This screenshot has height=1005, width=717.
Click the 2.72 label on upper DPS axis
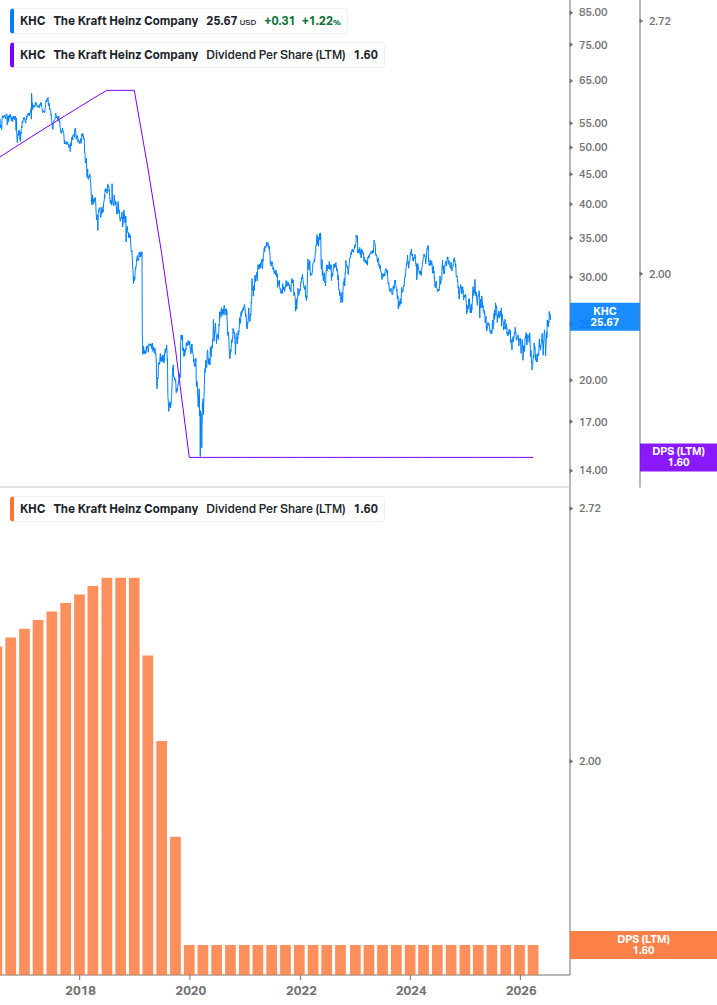click(660, 21)
